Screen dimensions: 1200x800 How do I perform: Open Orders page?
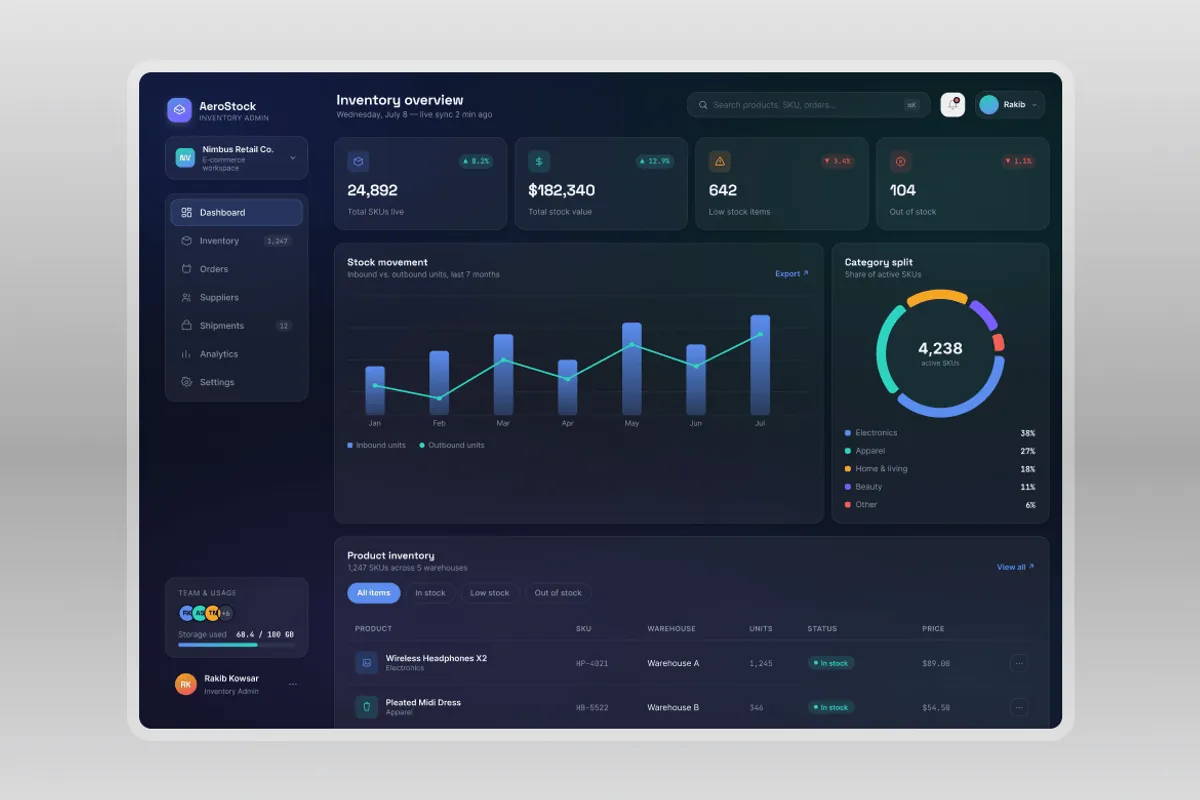236,269
